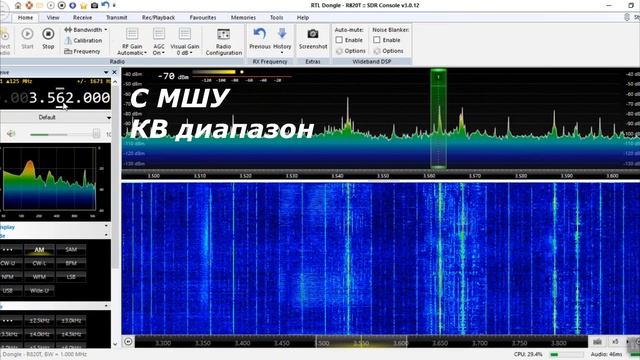Viewport: 640px width, 360px height.
Task: Collapse the Display section arrow
Action: coord(107,226)
